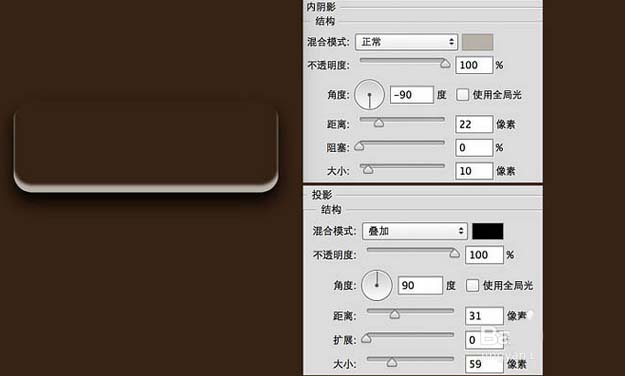Viewport: 625px width, 376px height.
Task: Enable global light for drop shadow
Action: pos(472,285)
